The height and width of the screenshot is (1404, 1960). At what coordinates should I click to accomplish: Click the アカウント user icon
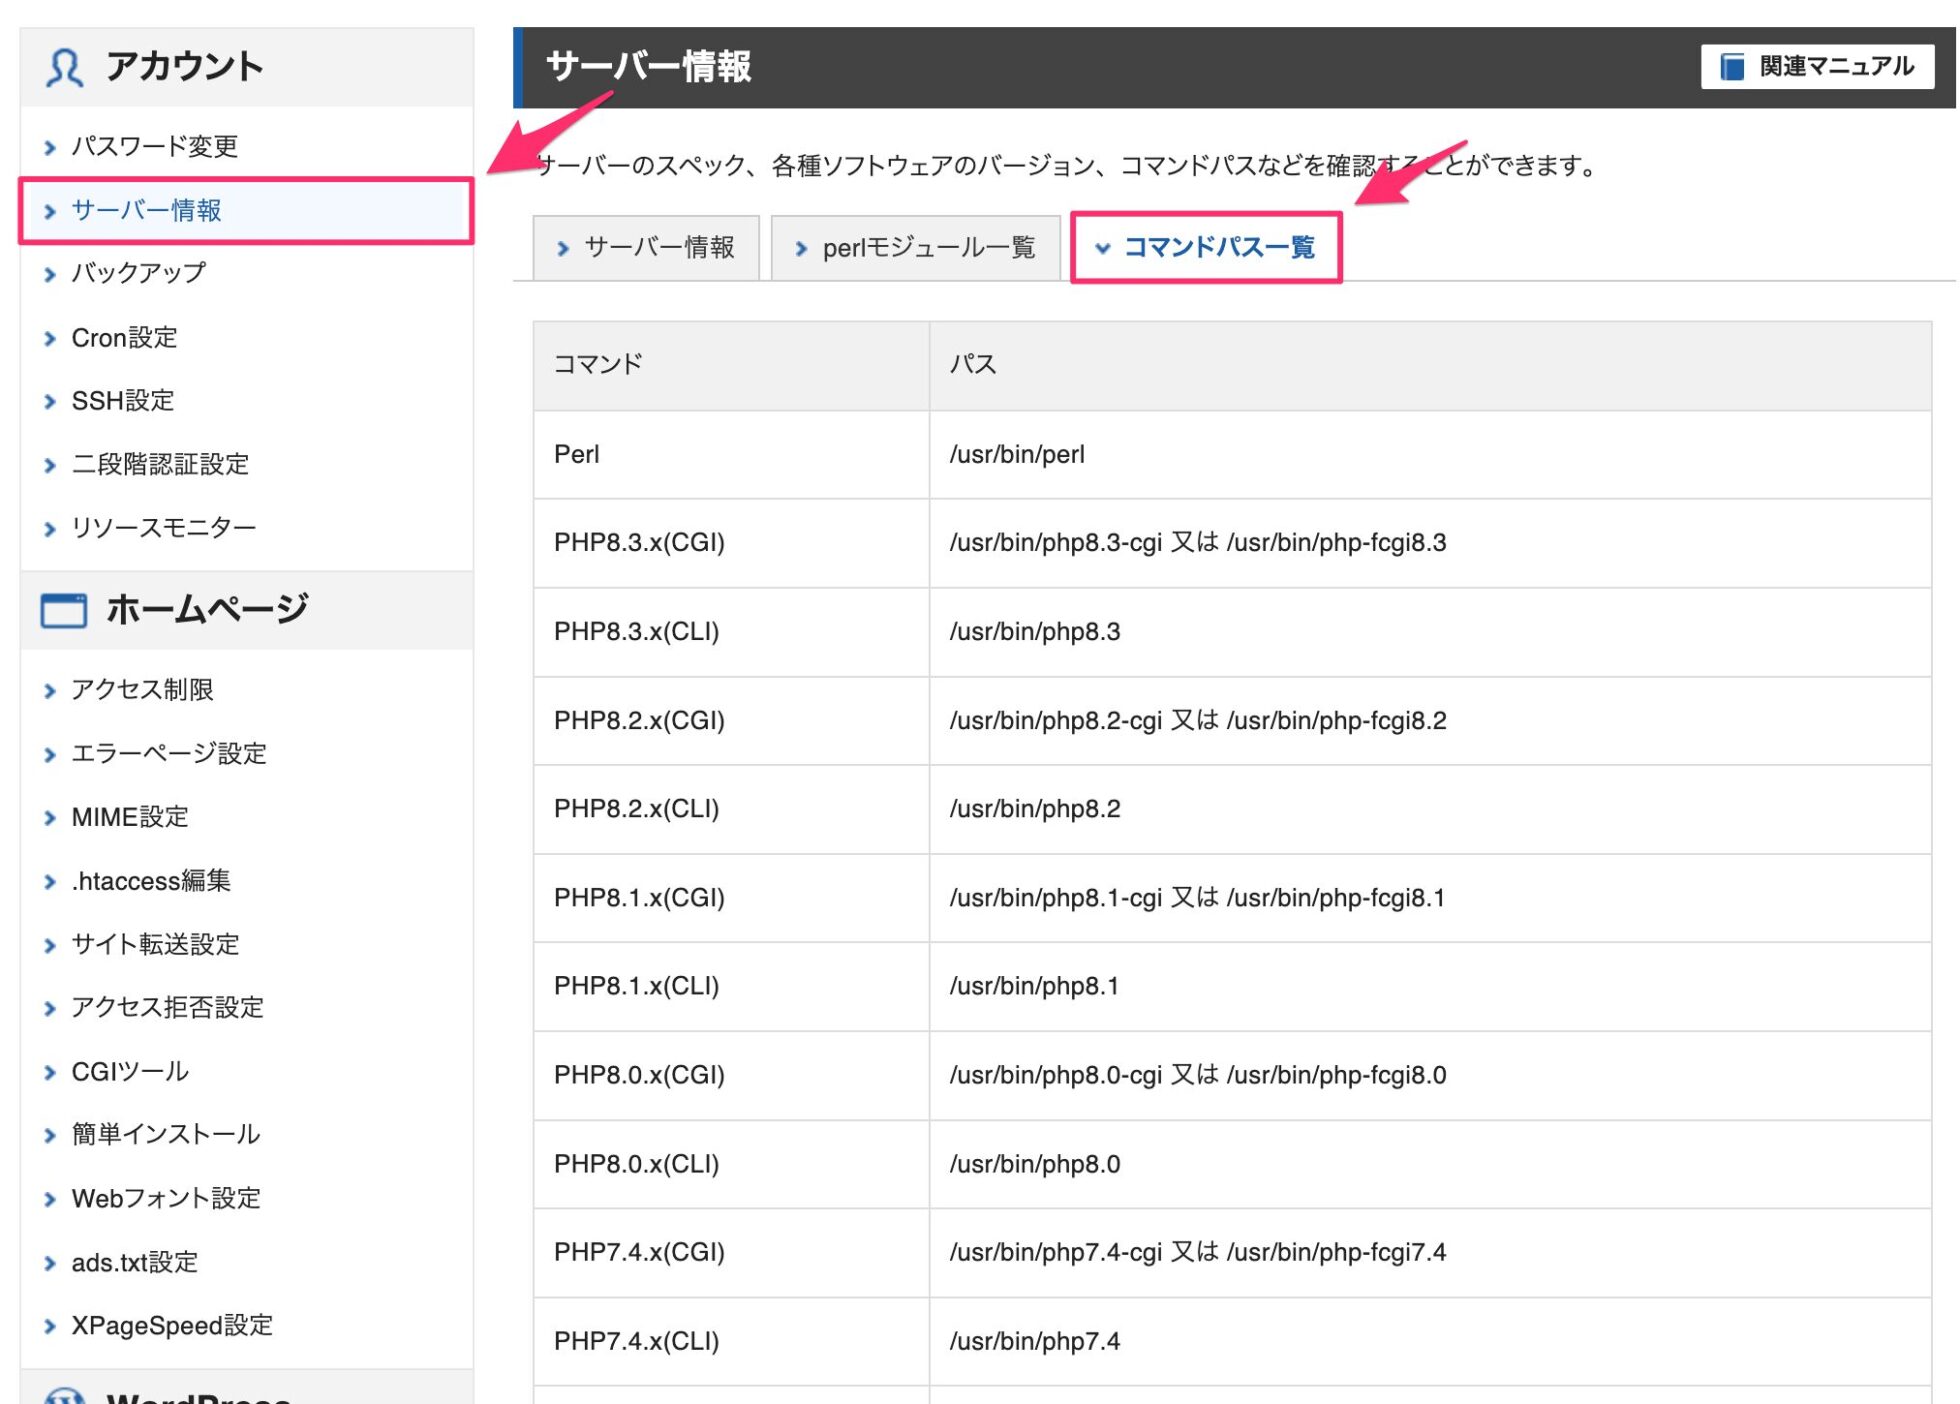coord(64,67)
